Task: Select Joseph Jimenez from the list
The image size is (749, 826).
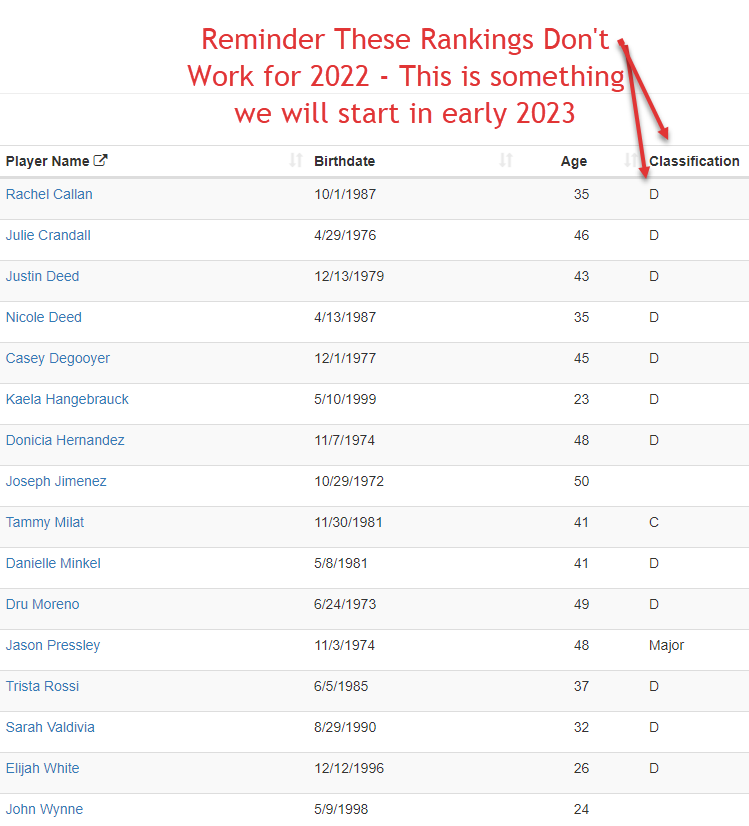Action: click(x=56, y=481)
